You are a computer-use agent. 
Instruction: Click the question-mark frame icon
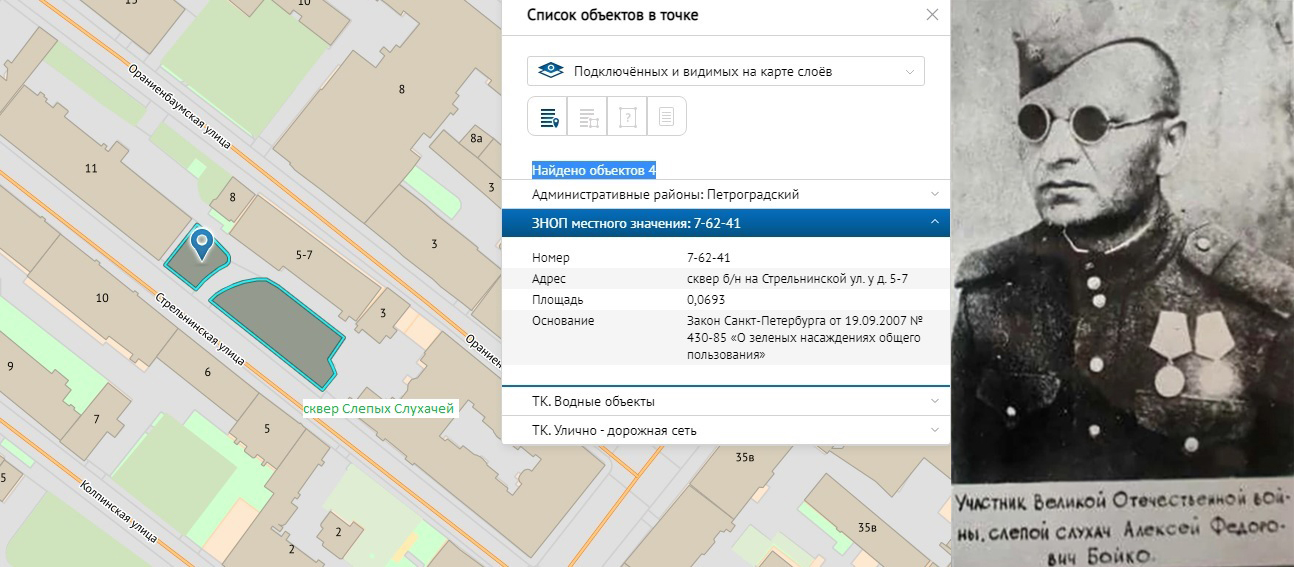point(628,117)
